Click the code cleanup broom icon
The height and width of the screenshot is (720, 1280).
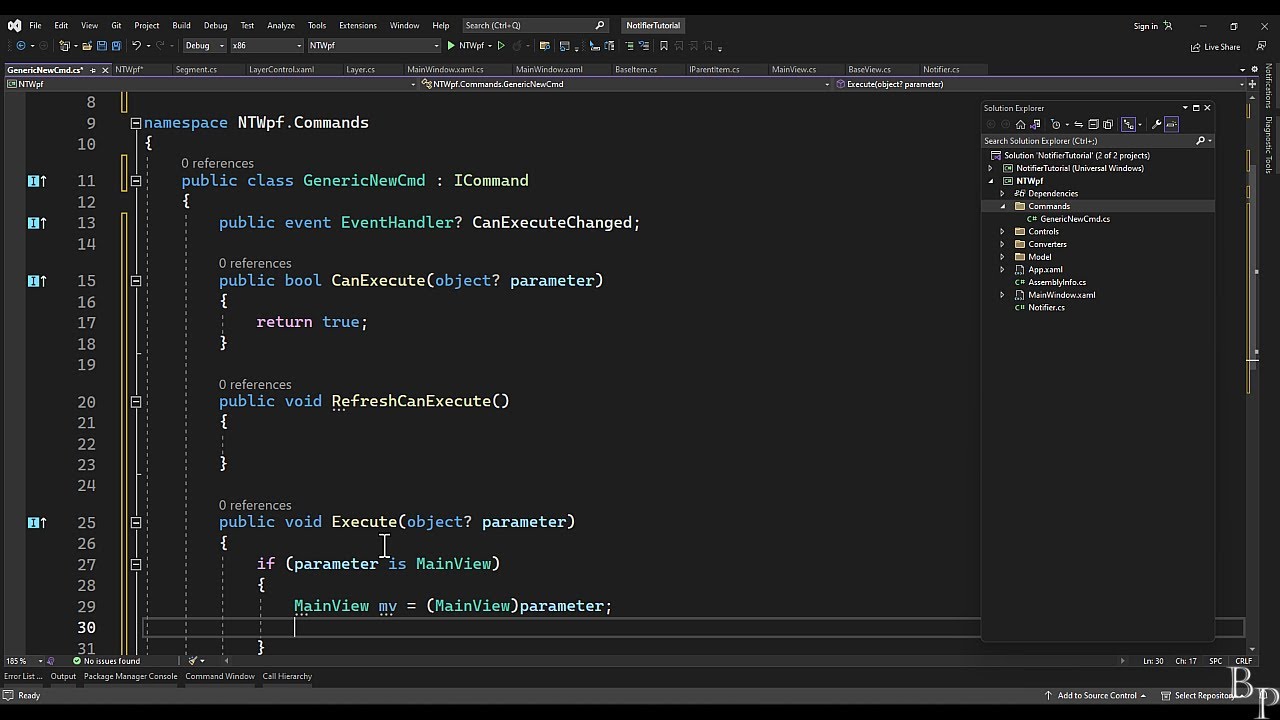(193, 660)
